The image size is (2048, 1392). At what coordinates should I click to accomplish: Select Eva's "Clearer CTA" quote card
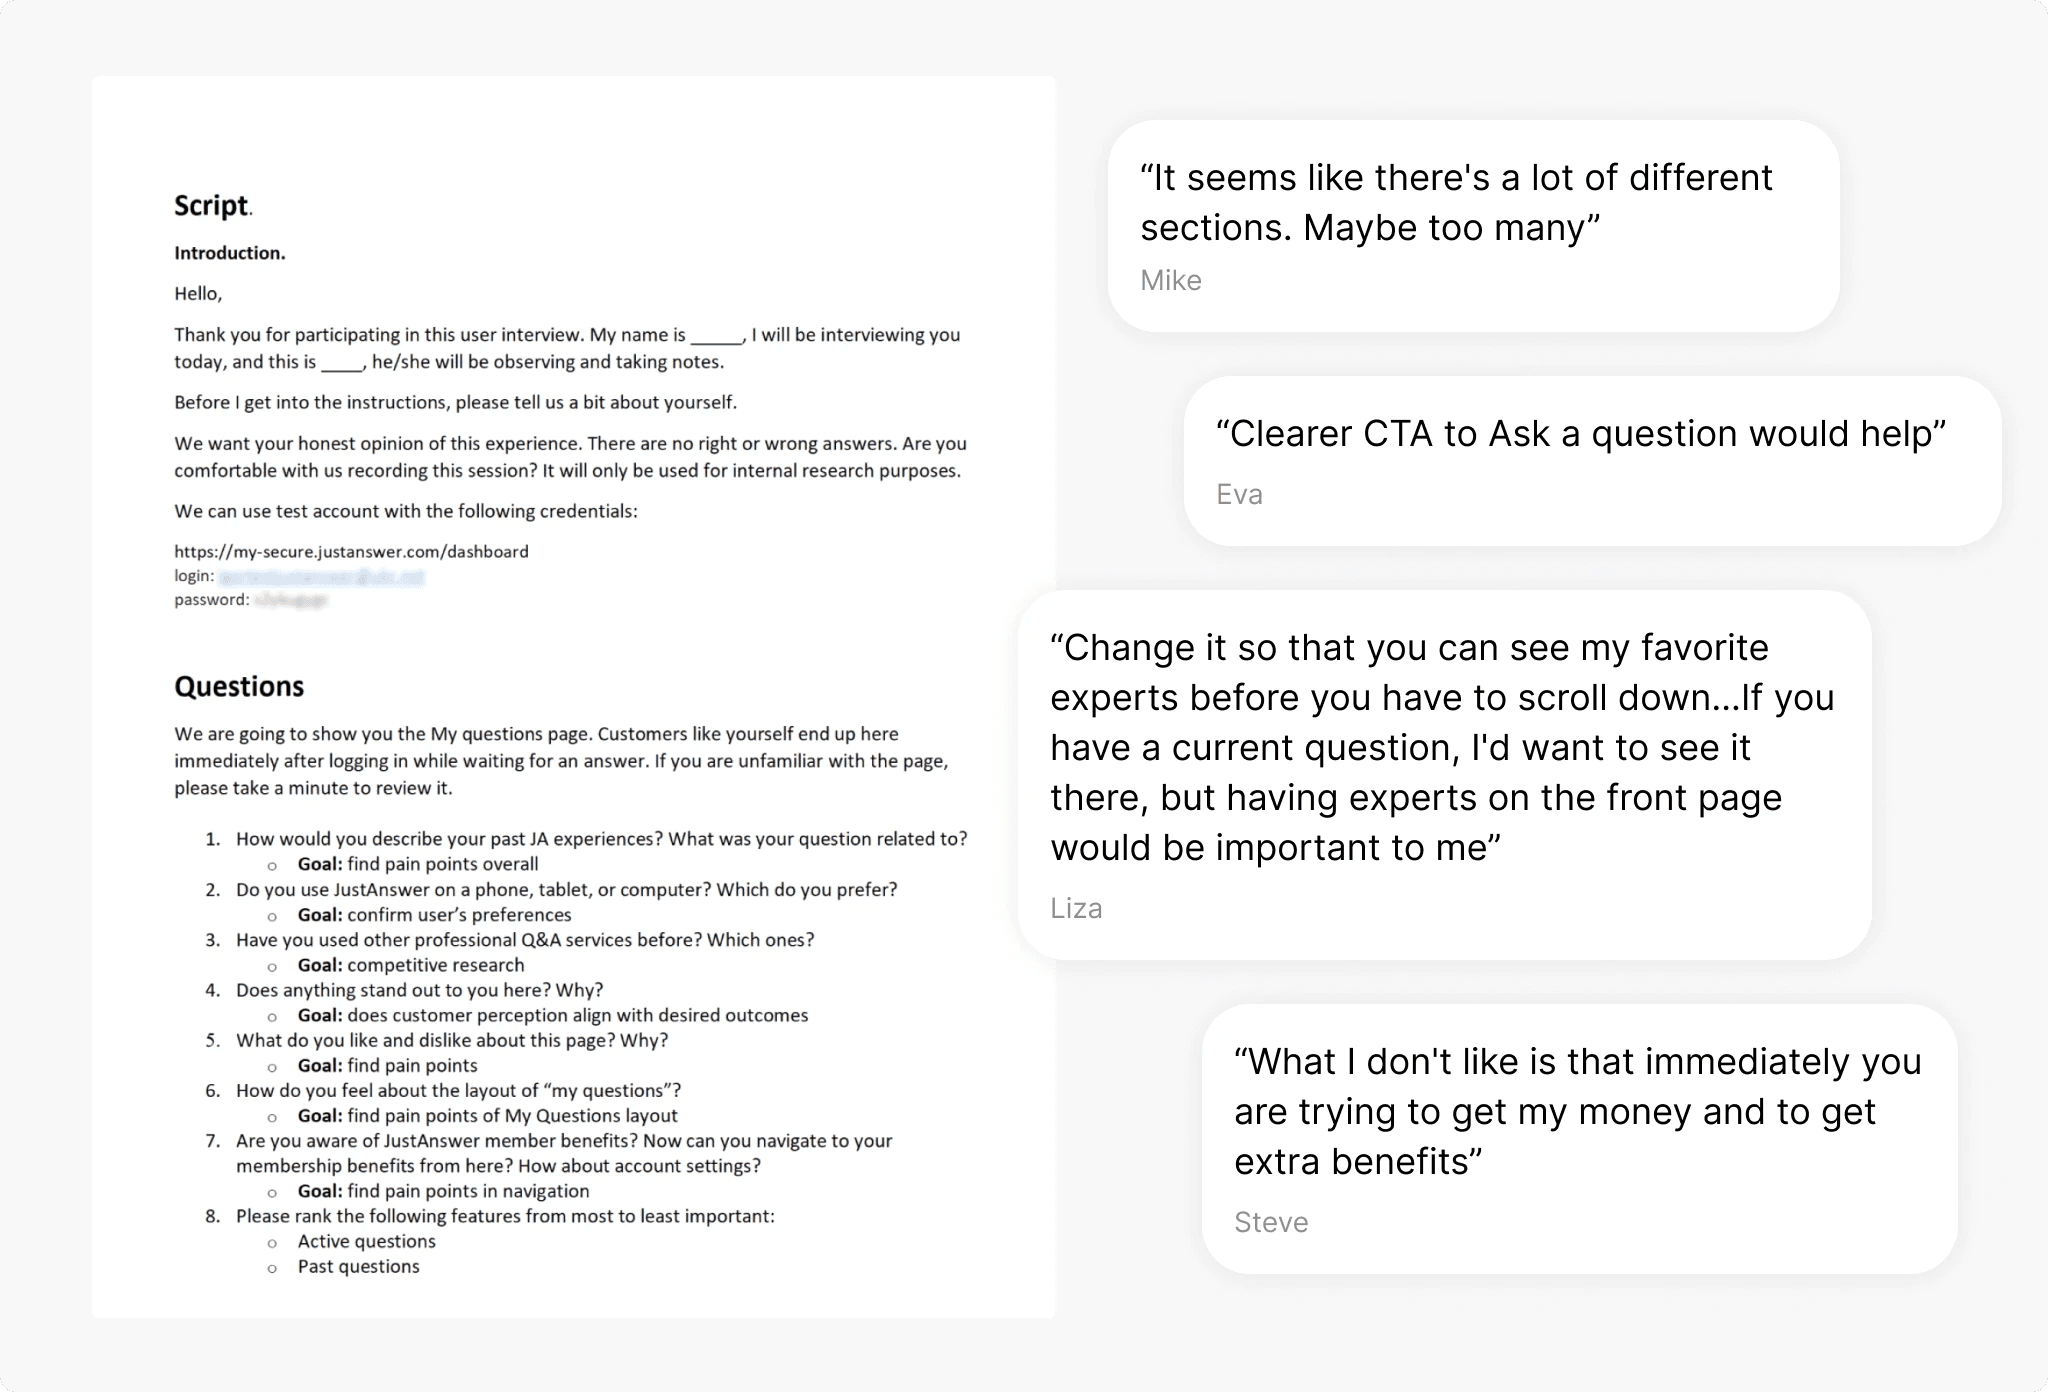click(x=1580, y=434)
